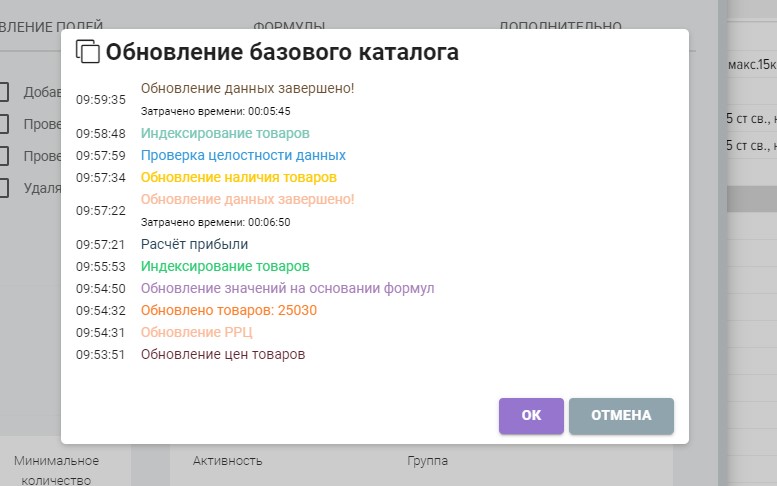This screenshot has width=777, height=486.
Task: Toggle the 'Удаля...' checkbox in the background
Action: tap(2, 188)
